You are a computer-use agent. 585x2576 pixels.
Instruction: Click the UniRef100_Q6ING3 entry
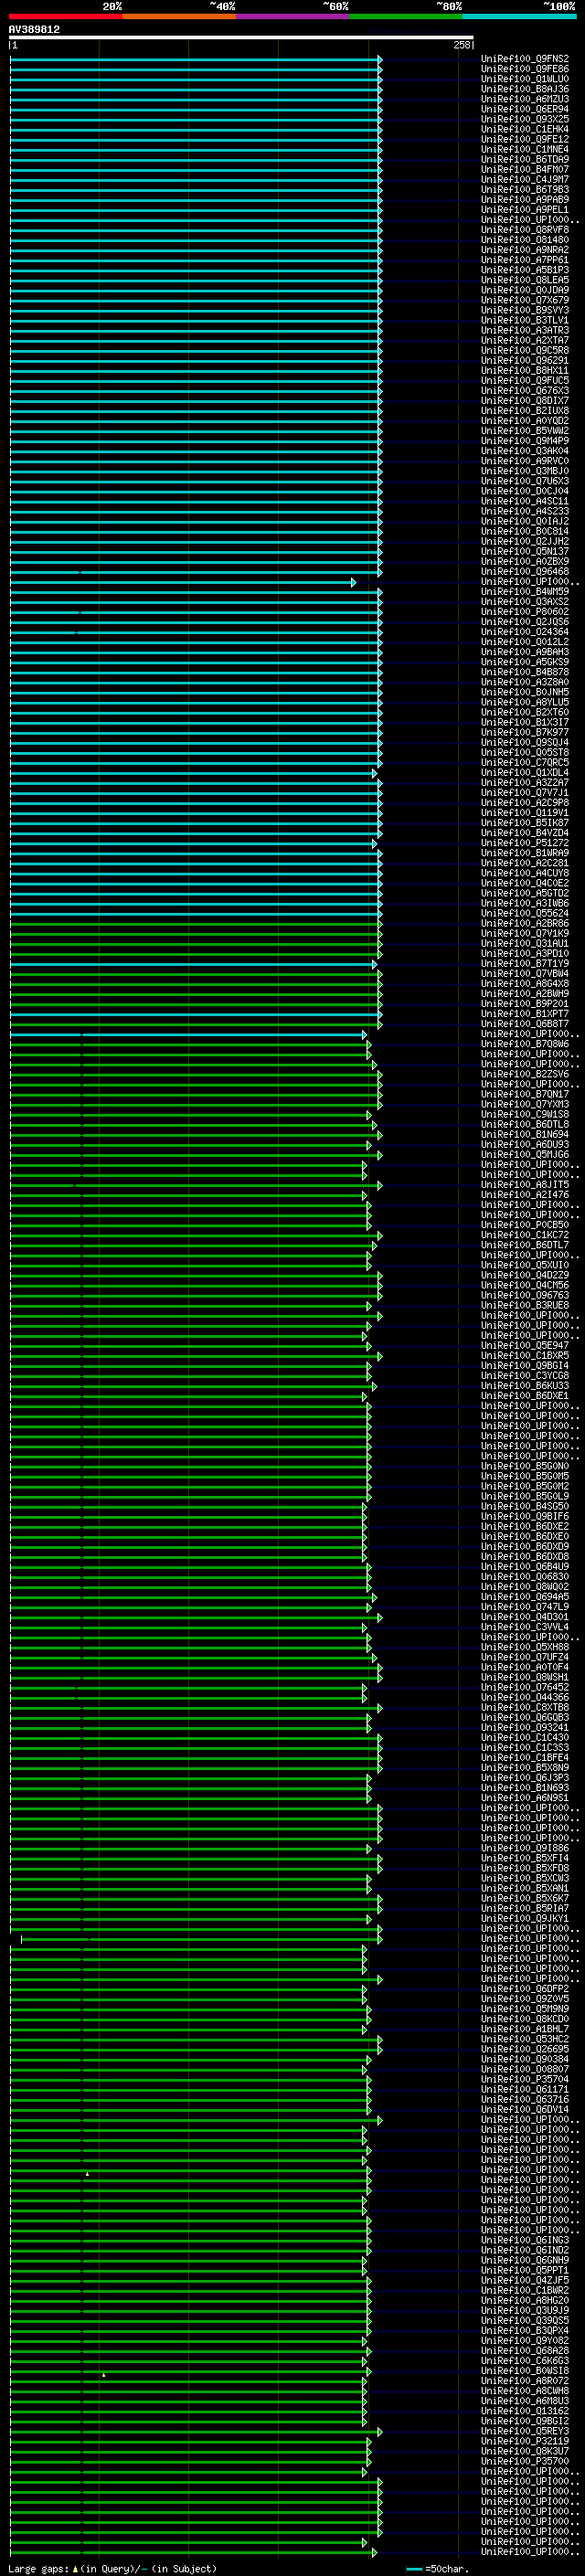coord(525,2239)
